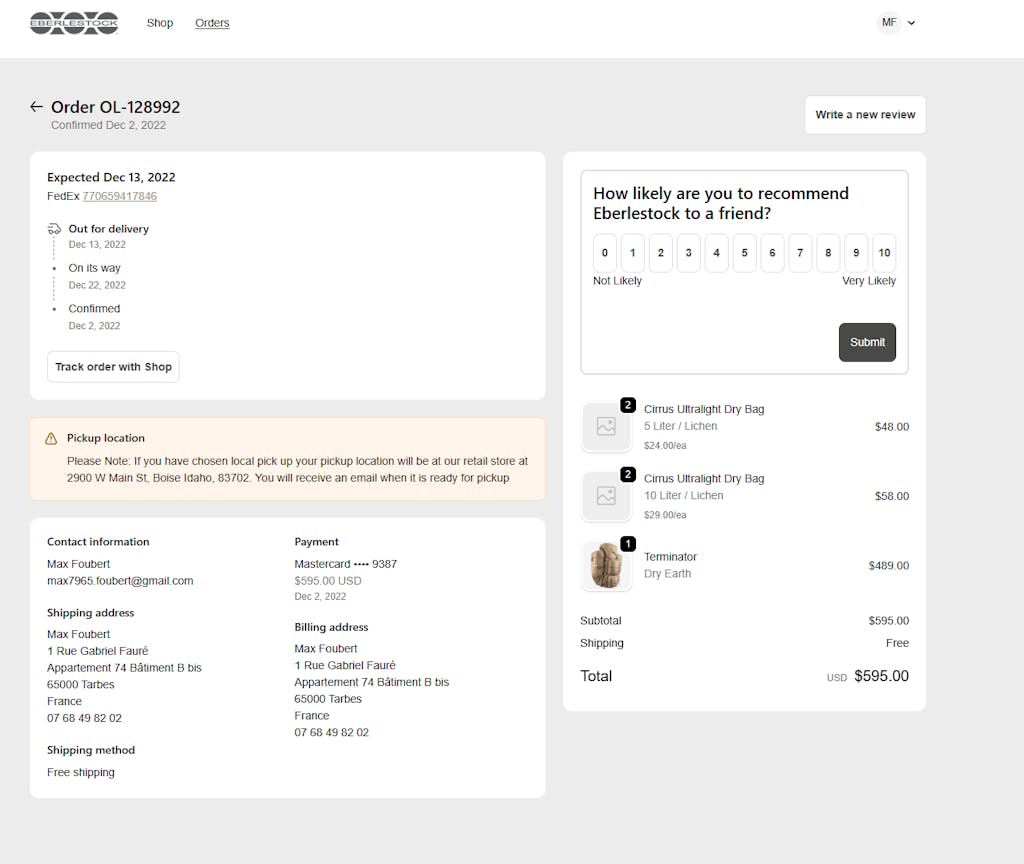Go to the Orders page
Screen dimensions: 1024x864
pyautogui.click(x=212, y=23)
